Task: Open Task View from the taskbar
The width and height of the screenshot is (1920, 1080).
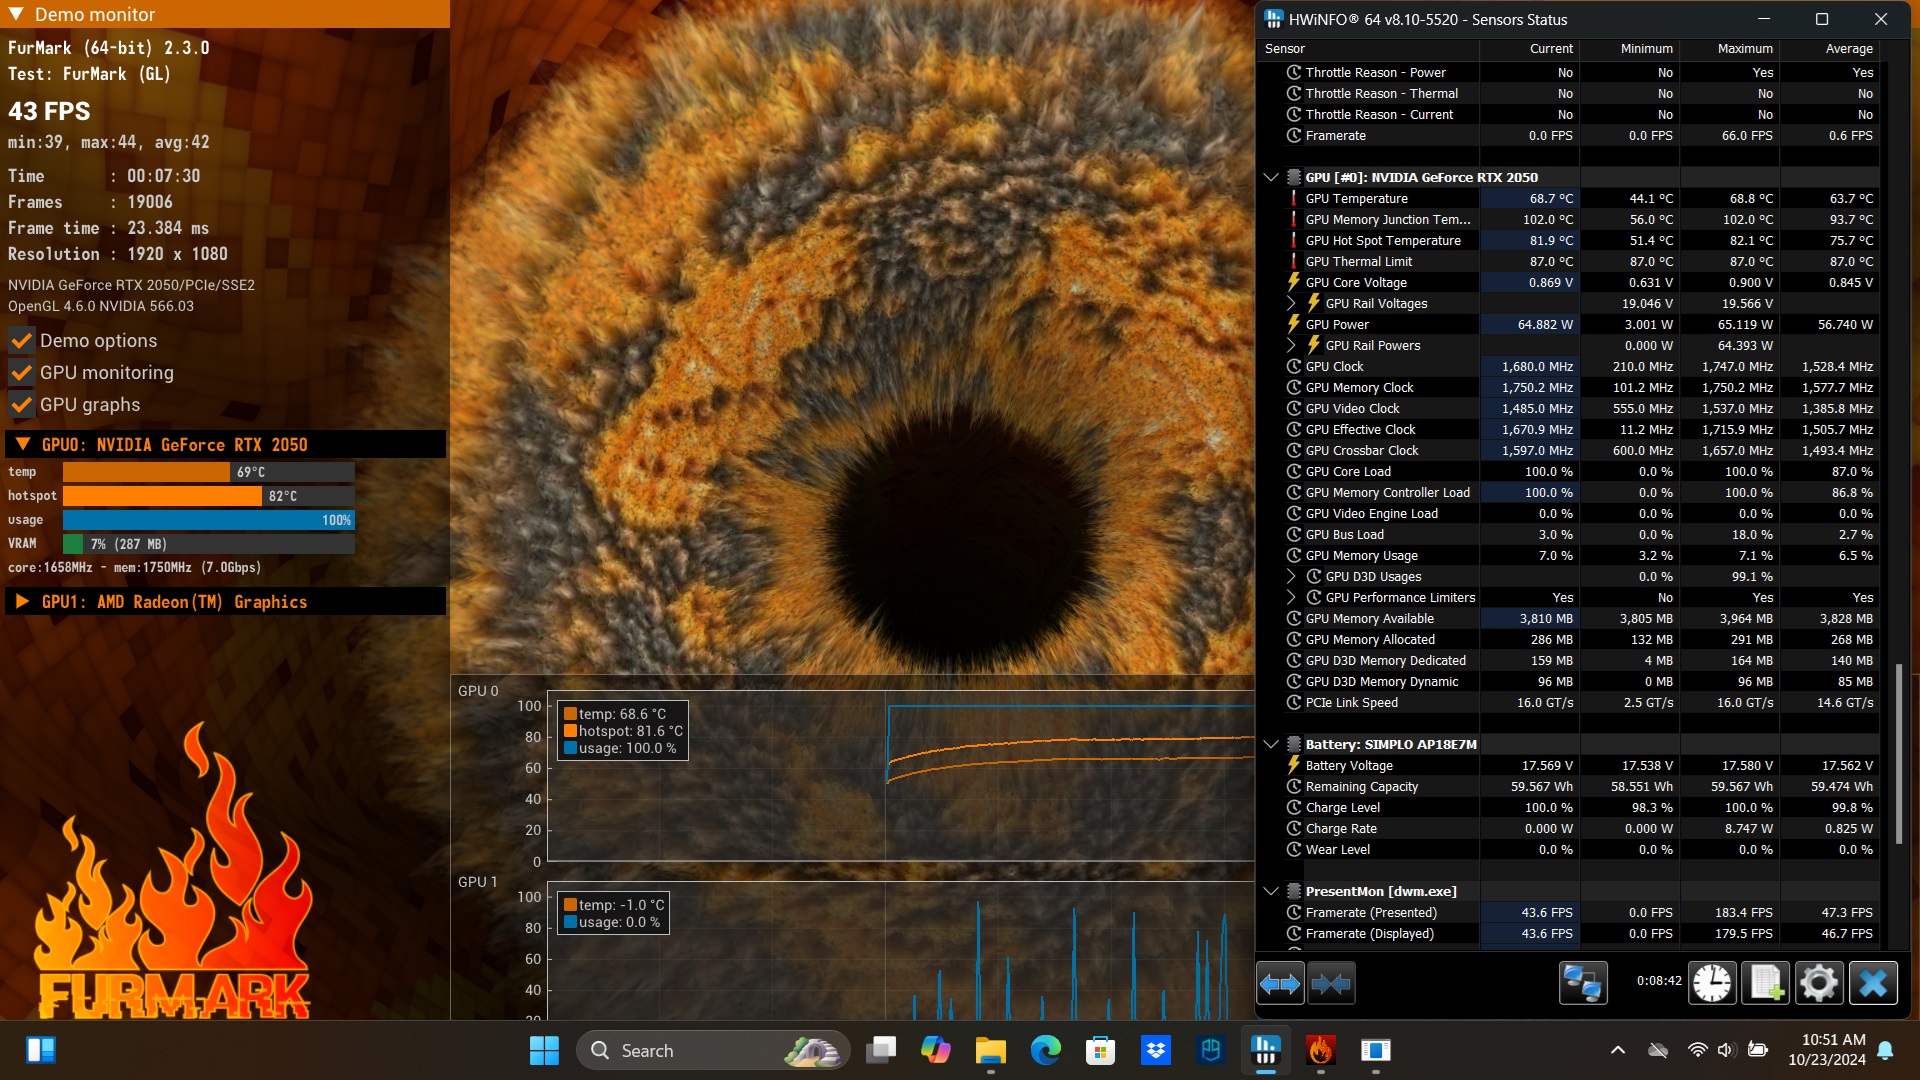Action: 881,1050
